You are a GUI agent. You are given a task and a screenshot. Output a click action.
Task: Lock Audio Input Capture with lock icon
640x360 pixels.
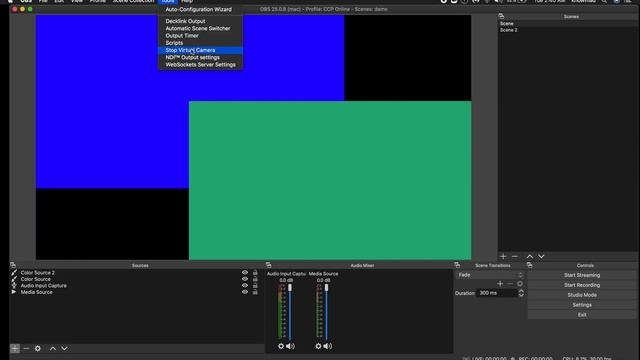(x=255, y=286)
